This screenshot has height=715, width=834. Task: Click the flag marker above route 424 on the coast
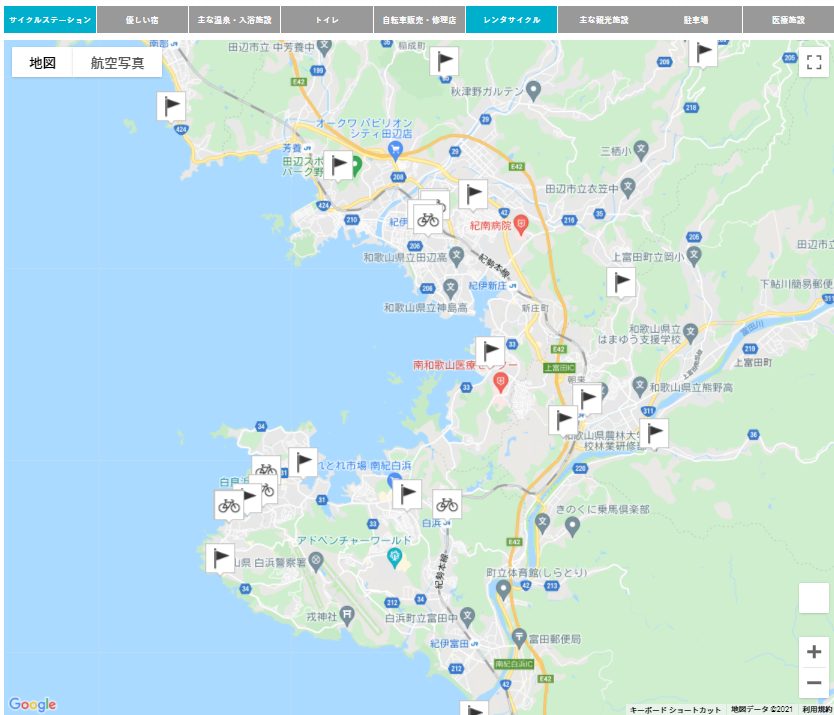coord(171,106)
